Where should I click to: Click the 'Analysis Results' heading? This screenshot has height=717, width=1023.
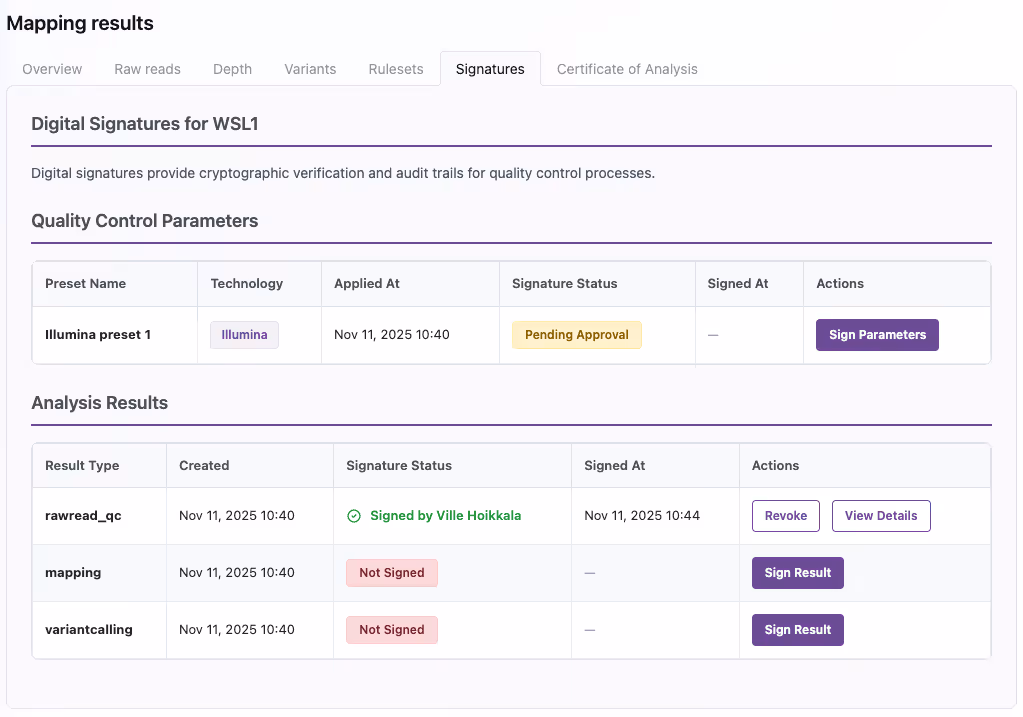(100, 403)
